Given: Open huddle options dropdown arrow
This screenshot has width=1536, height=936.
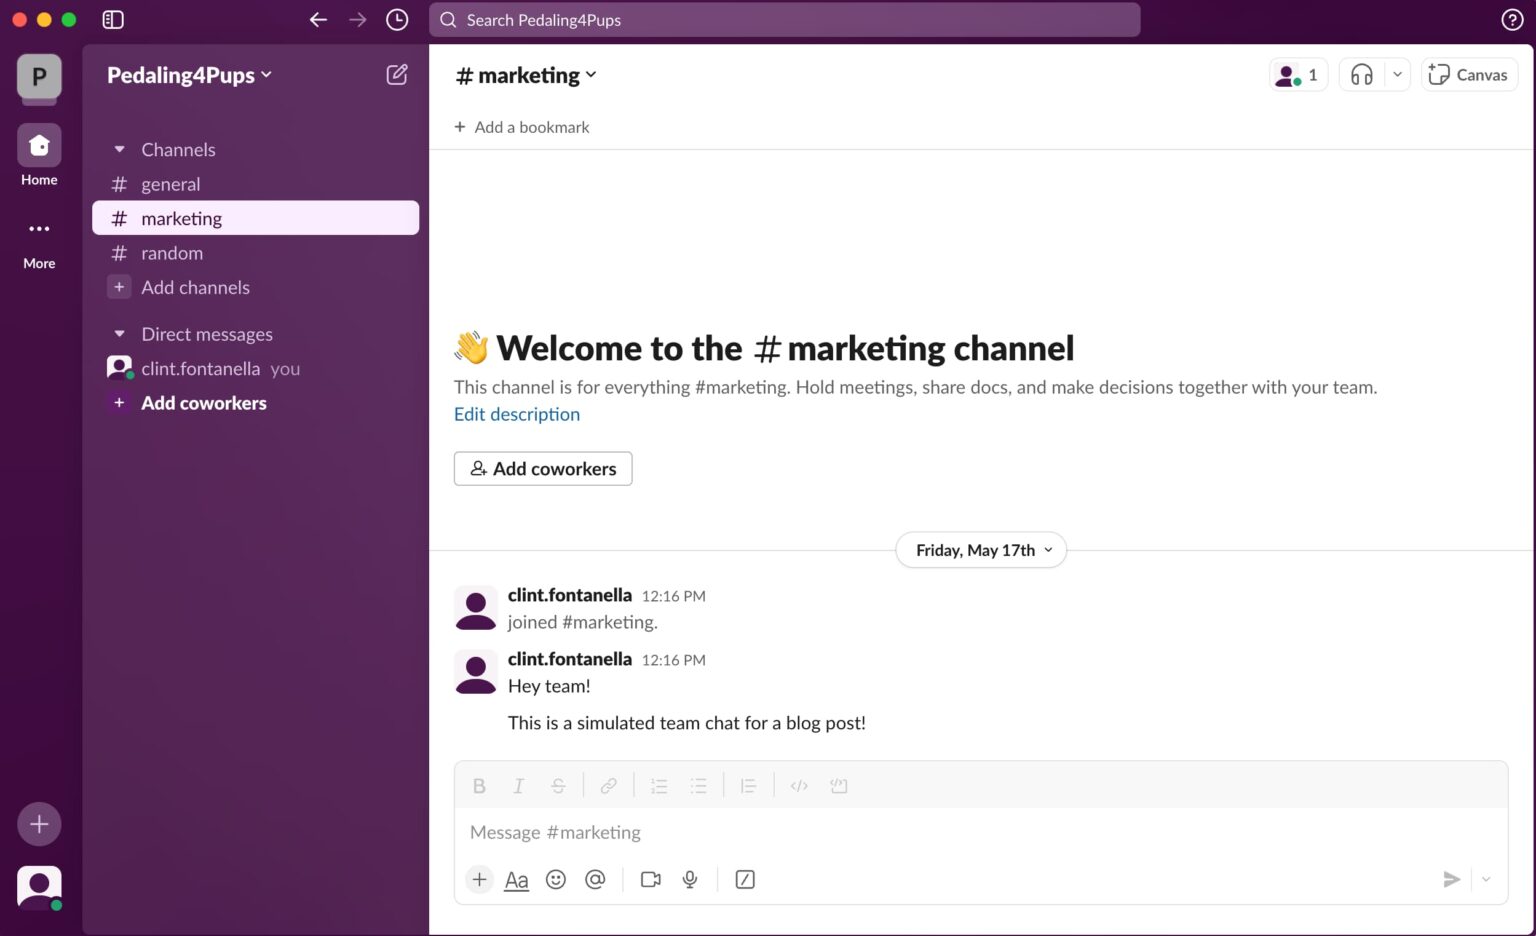Looking at the screenshot, I should click(x=1397, y=75).
